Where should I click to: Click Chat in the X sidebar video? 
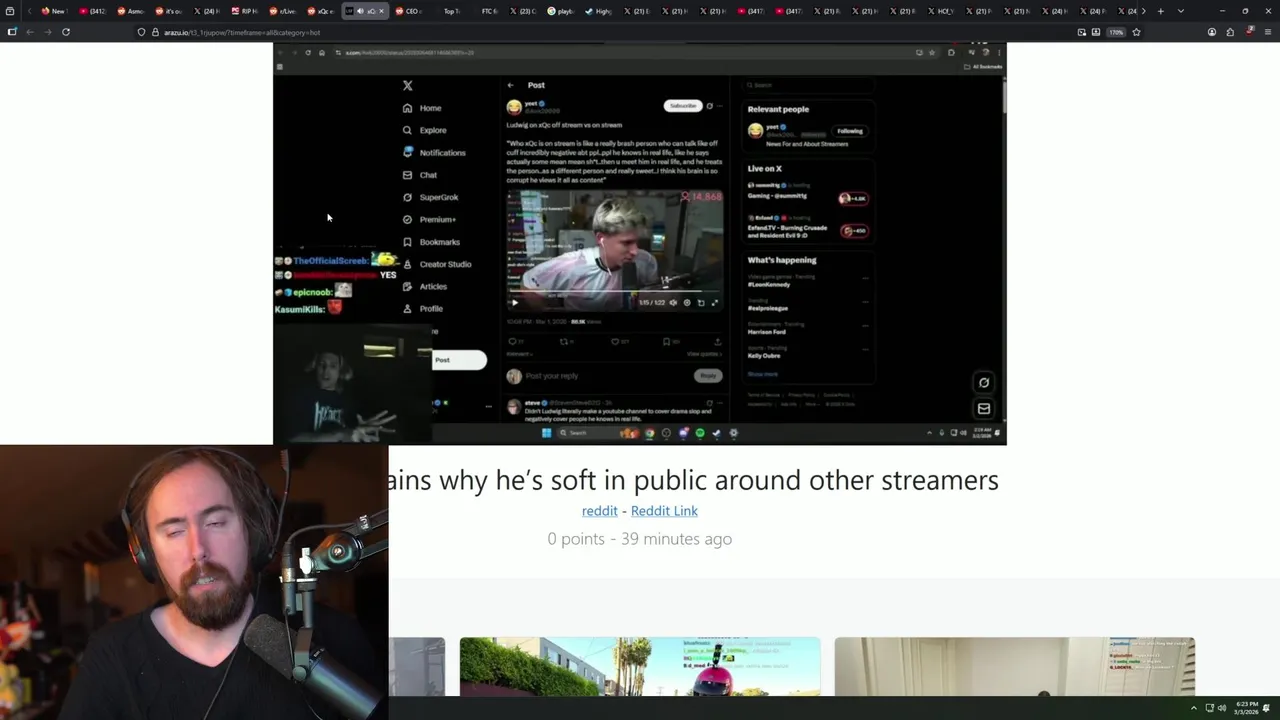click(x=420, y=175)
